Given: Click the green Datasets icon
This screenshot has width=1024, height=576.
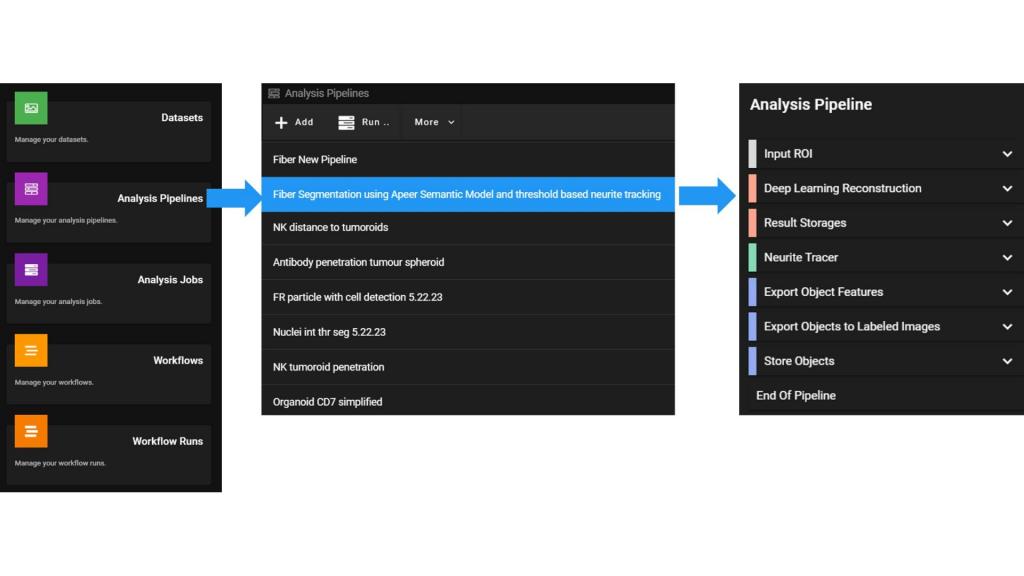Looking at the screenshot, I should [x=31, y=108].
